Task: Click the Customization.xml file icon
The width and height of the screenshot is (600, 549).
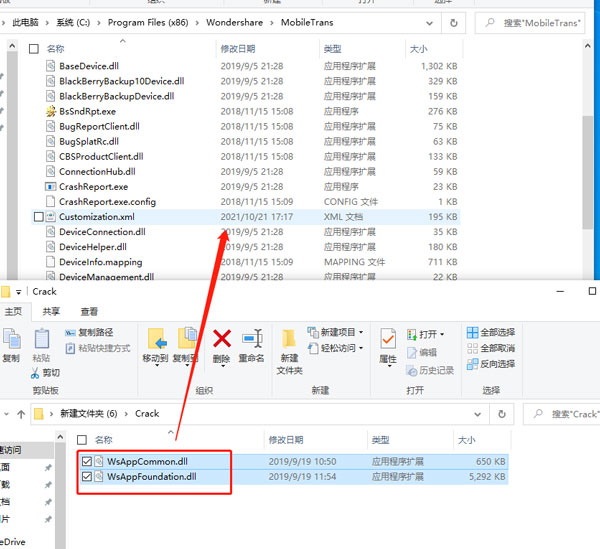Action: [x=51, y=217]
